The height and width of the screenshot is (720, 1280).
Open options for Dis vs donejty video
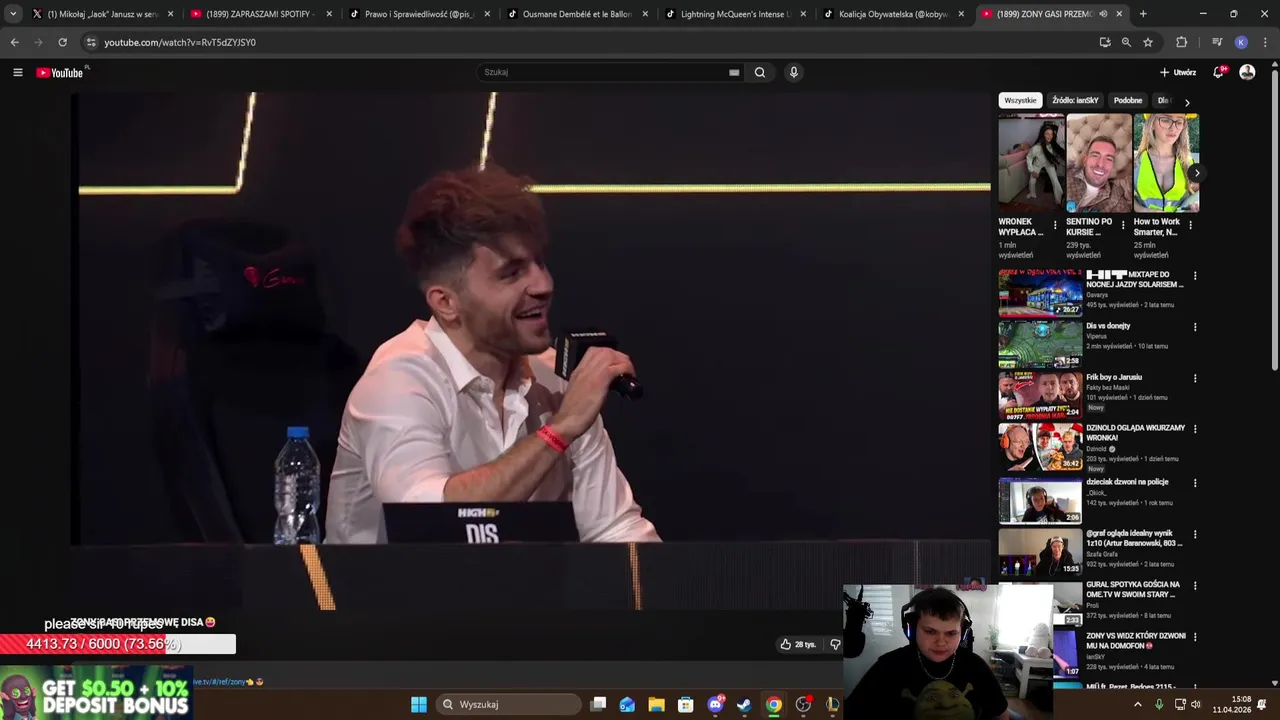pos(1194,327)
